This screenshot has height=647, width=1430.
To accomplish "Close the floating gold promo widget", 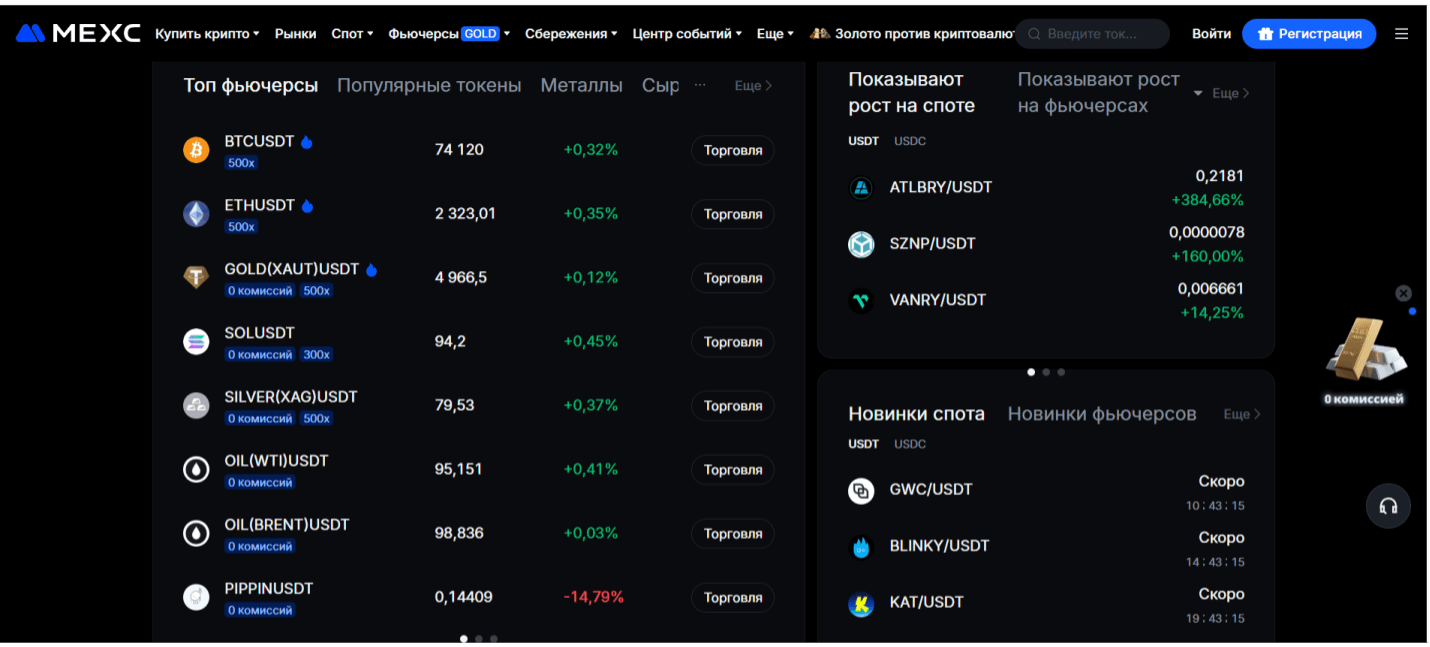I will tap(1403, 293).
